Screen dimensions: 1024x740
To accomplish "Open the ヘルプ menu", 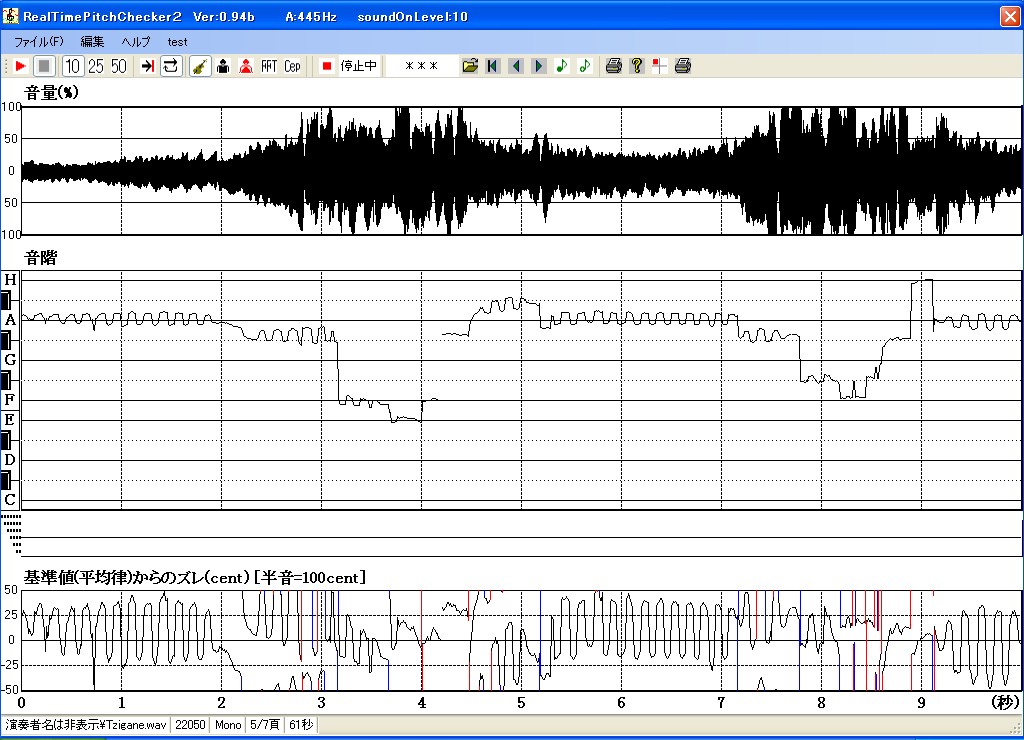I will point(136,42).
